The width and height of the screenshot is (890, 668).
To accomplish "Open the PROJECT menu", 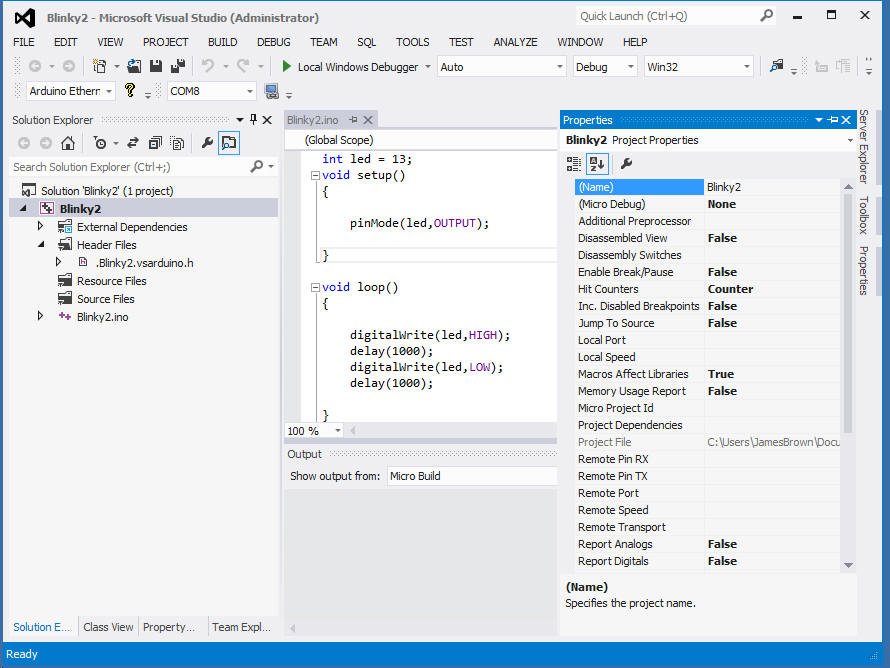I will tap(165, 42).
